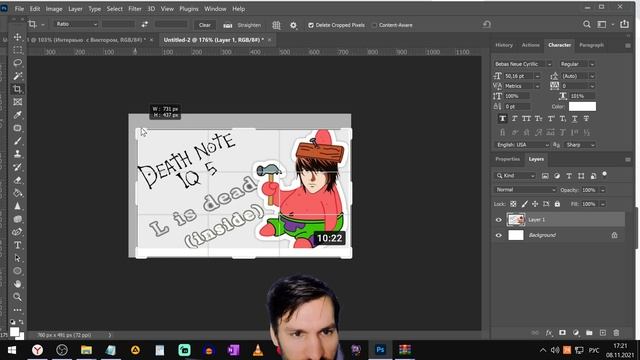Image resolution: width=640 pixels, height=360 pixels.
Task: Select the Clone Stamp tool
Action: pos(17,154)
